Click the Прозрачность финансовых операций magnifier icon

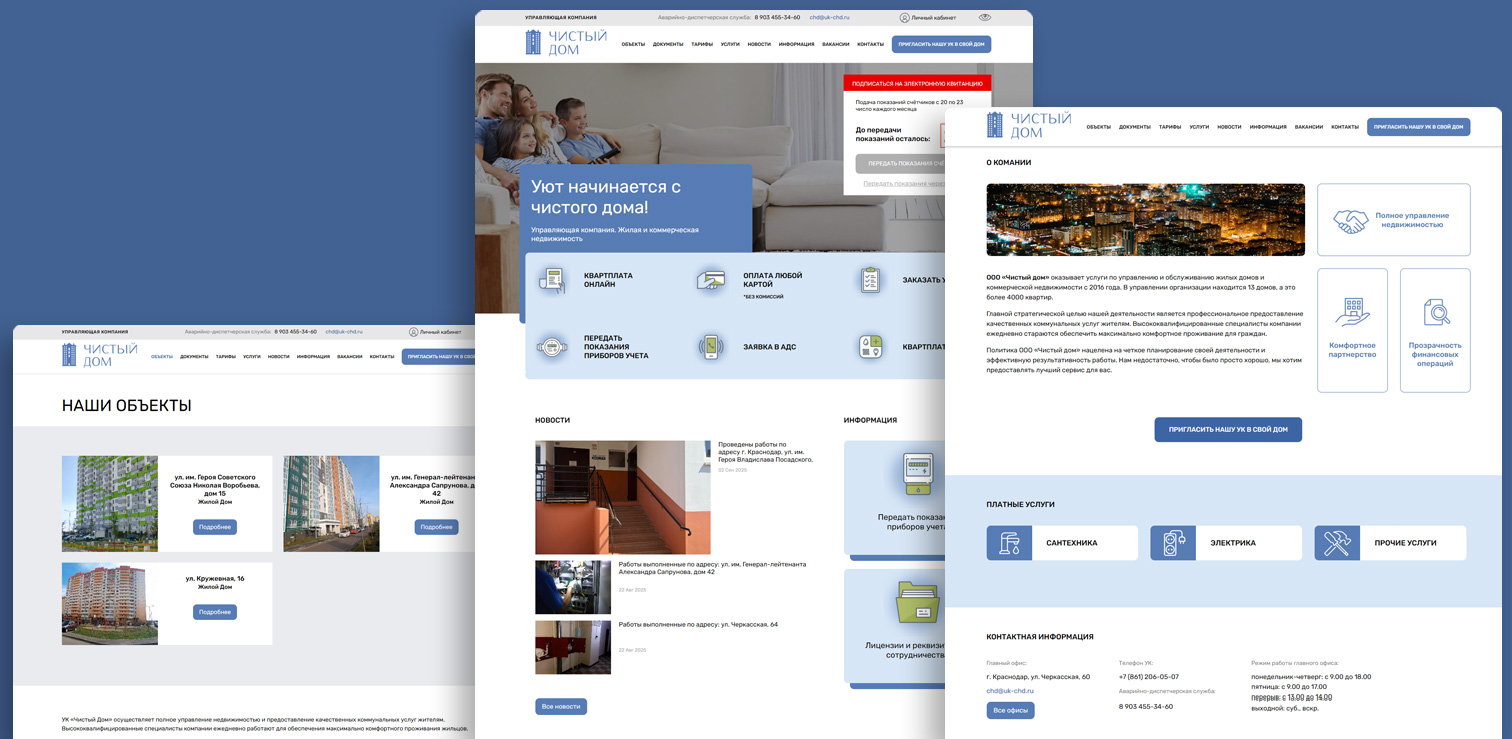click(1435, 312)
